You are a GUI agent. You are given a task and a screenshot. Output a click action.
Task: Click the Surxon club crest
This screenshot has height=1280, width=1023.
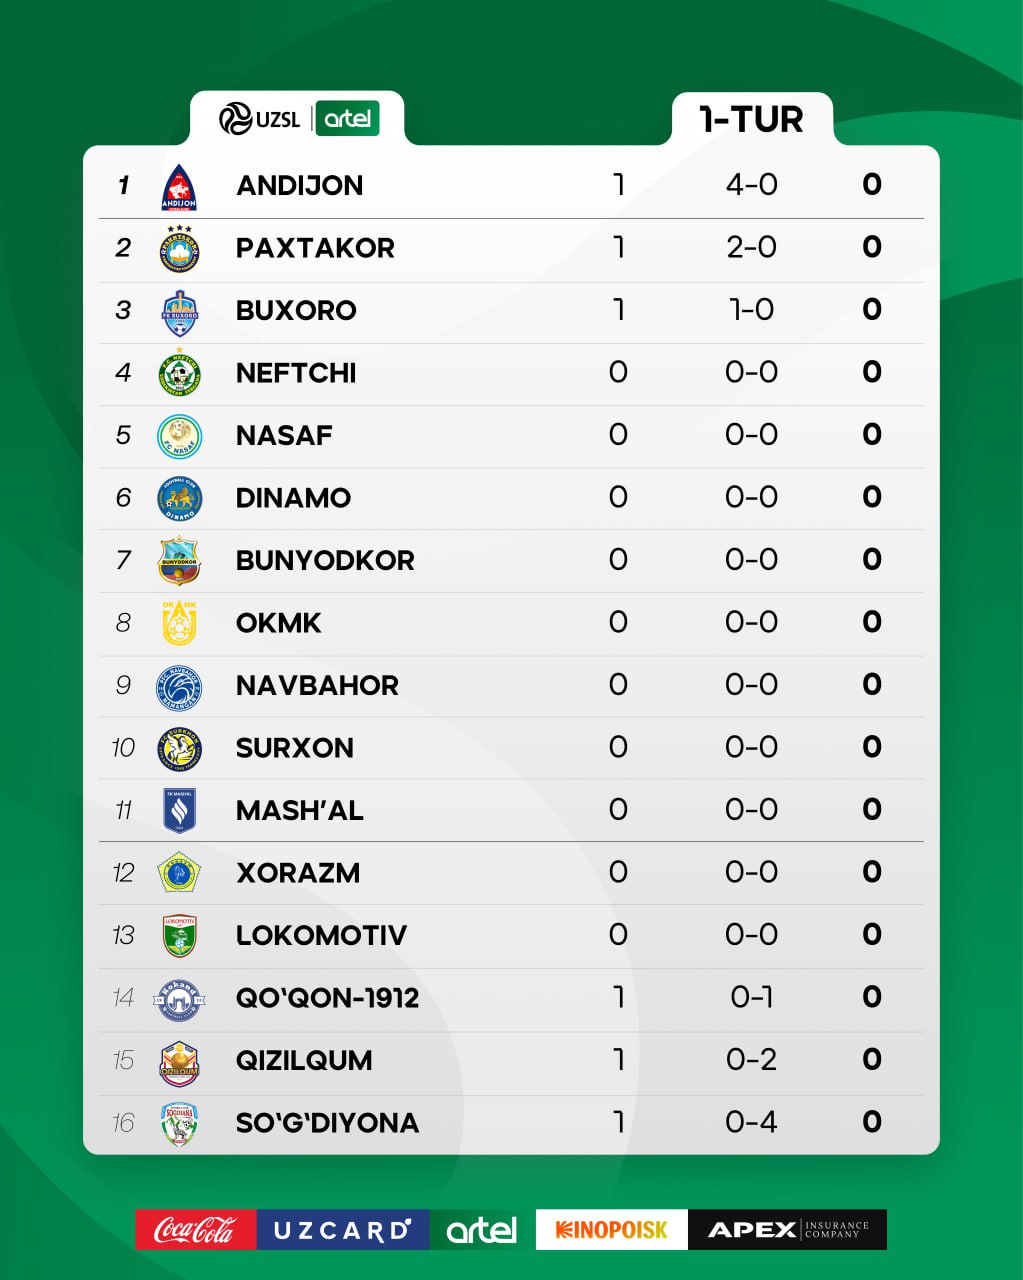180,749
